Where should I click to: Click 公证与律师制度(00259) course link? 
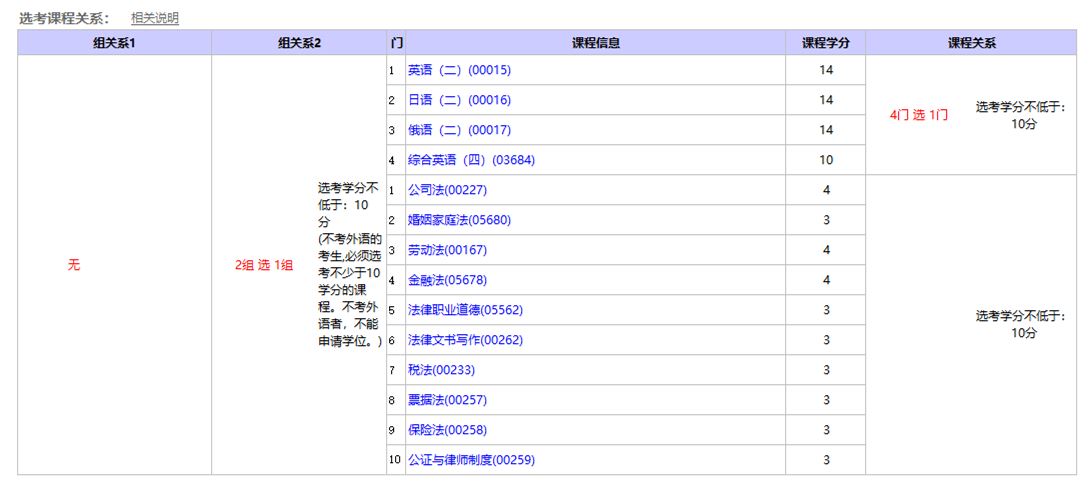[471, 460]
